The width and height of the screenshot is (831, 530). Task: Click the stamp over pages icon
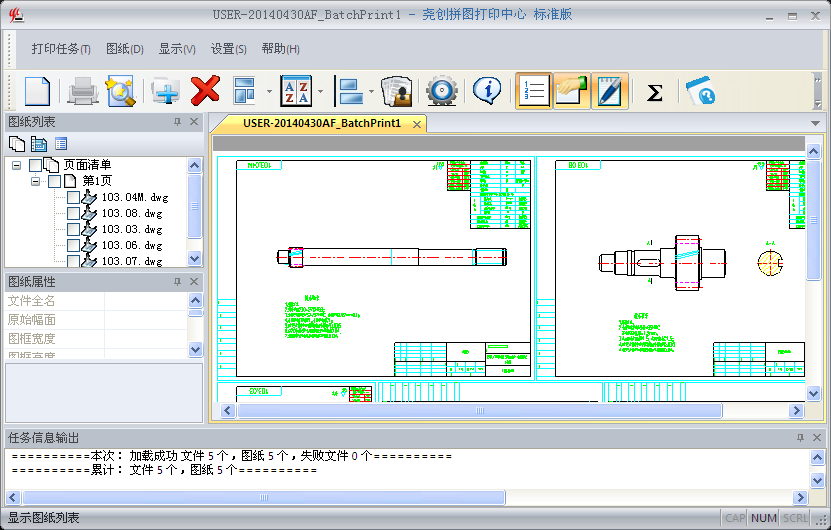(397, 91)
